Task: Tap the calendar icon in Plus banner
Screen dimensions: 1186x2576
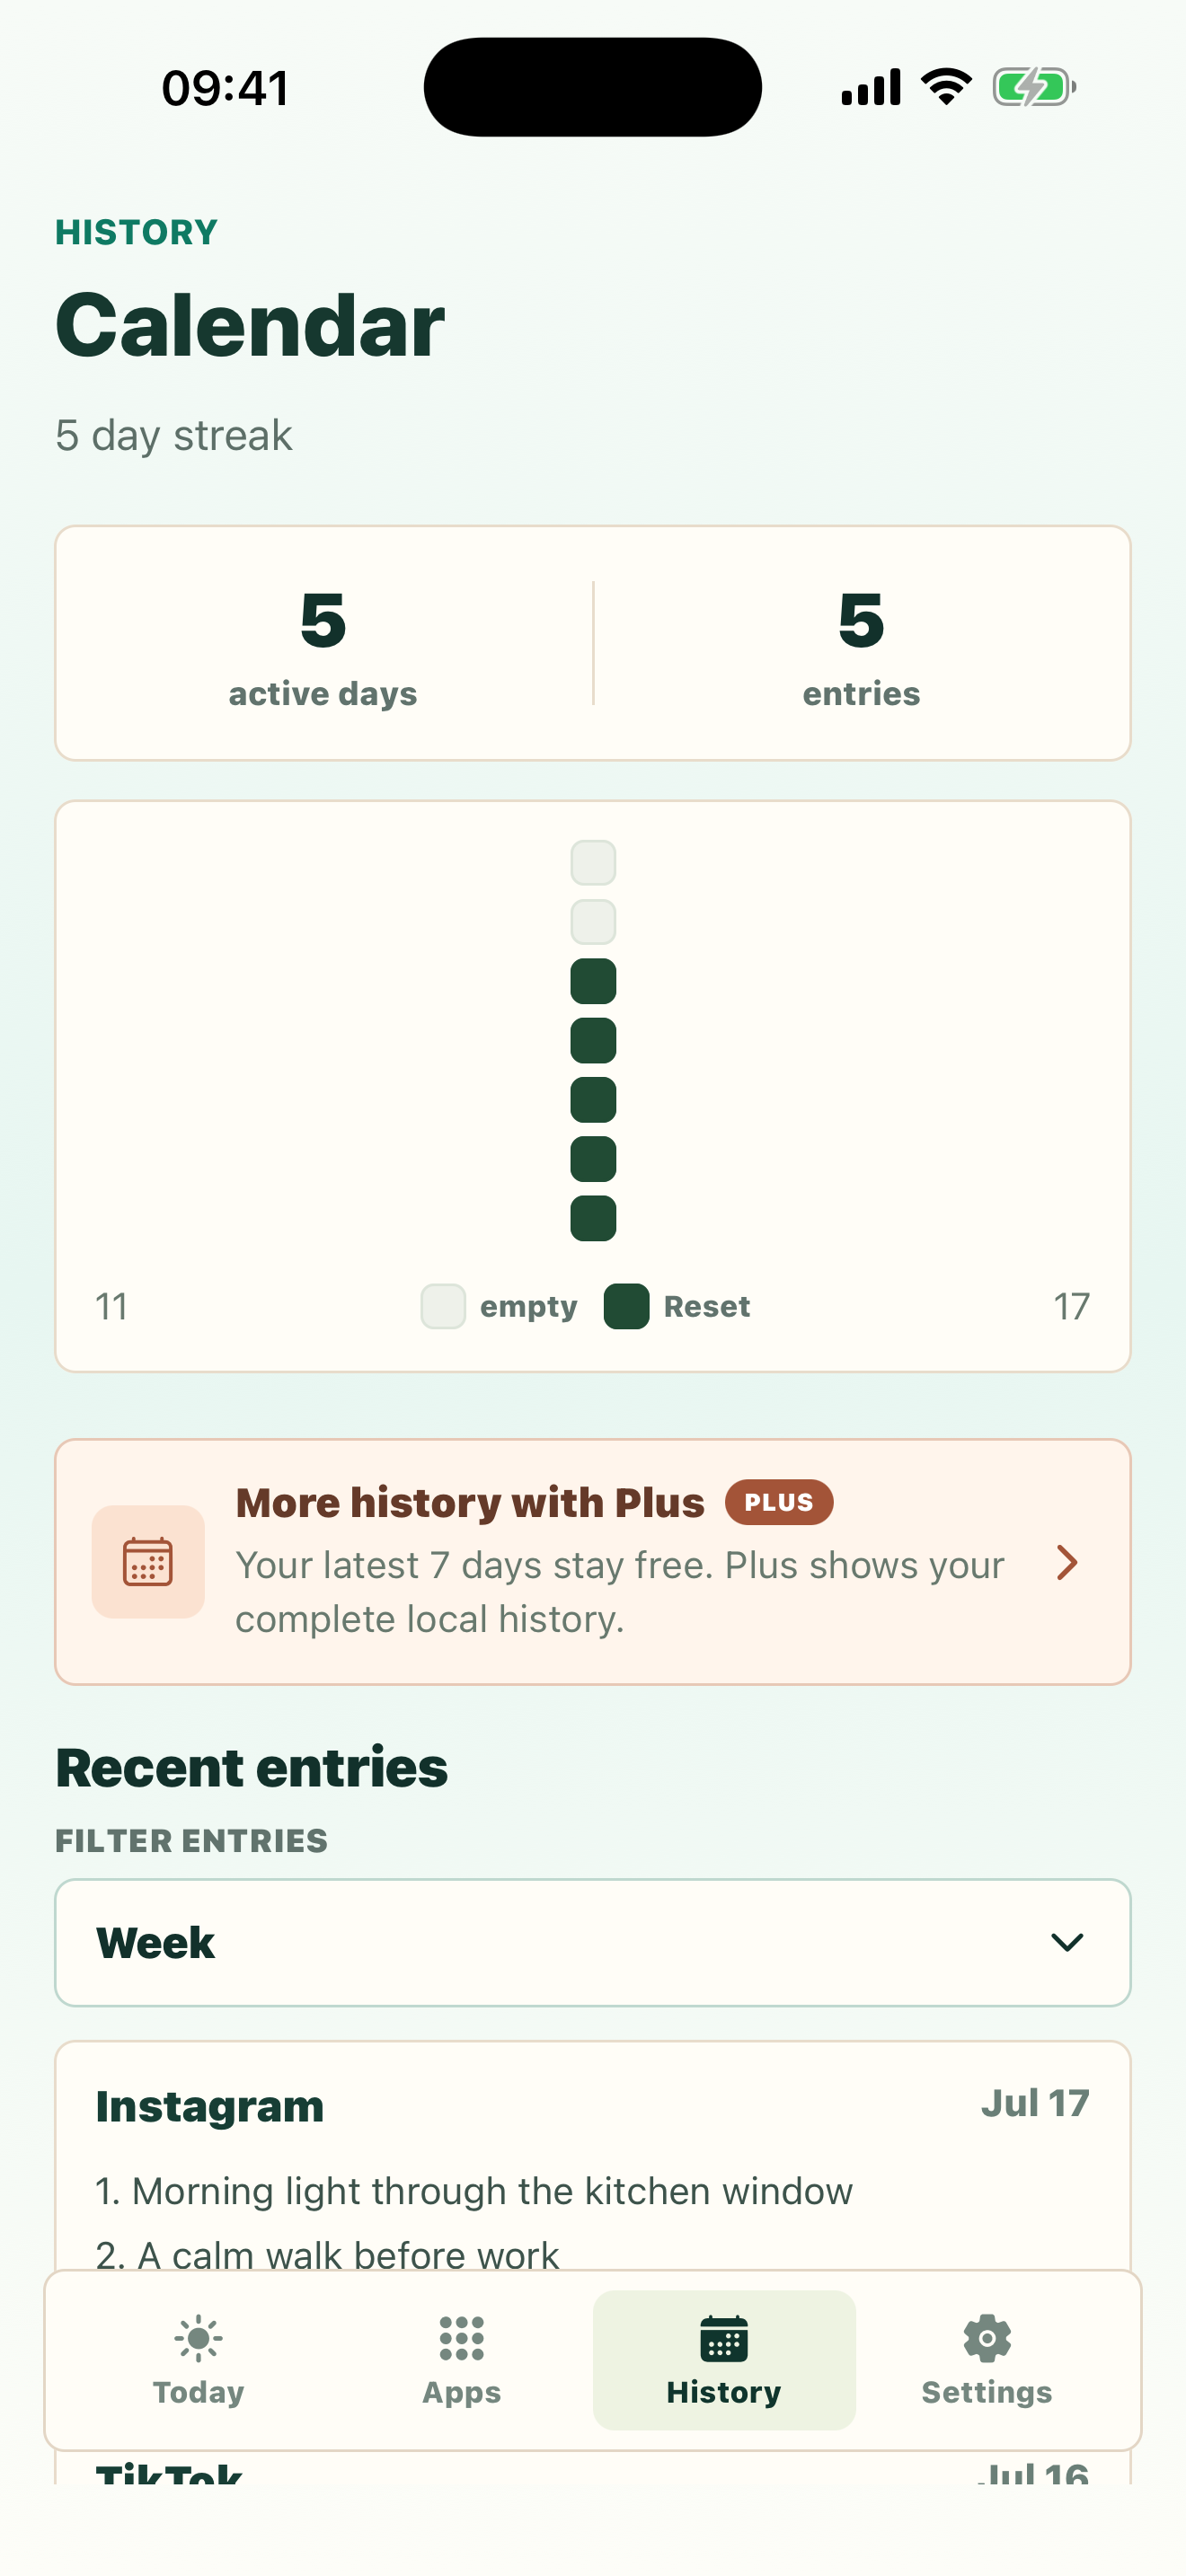Action: (x=148, y=1562)
